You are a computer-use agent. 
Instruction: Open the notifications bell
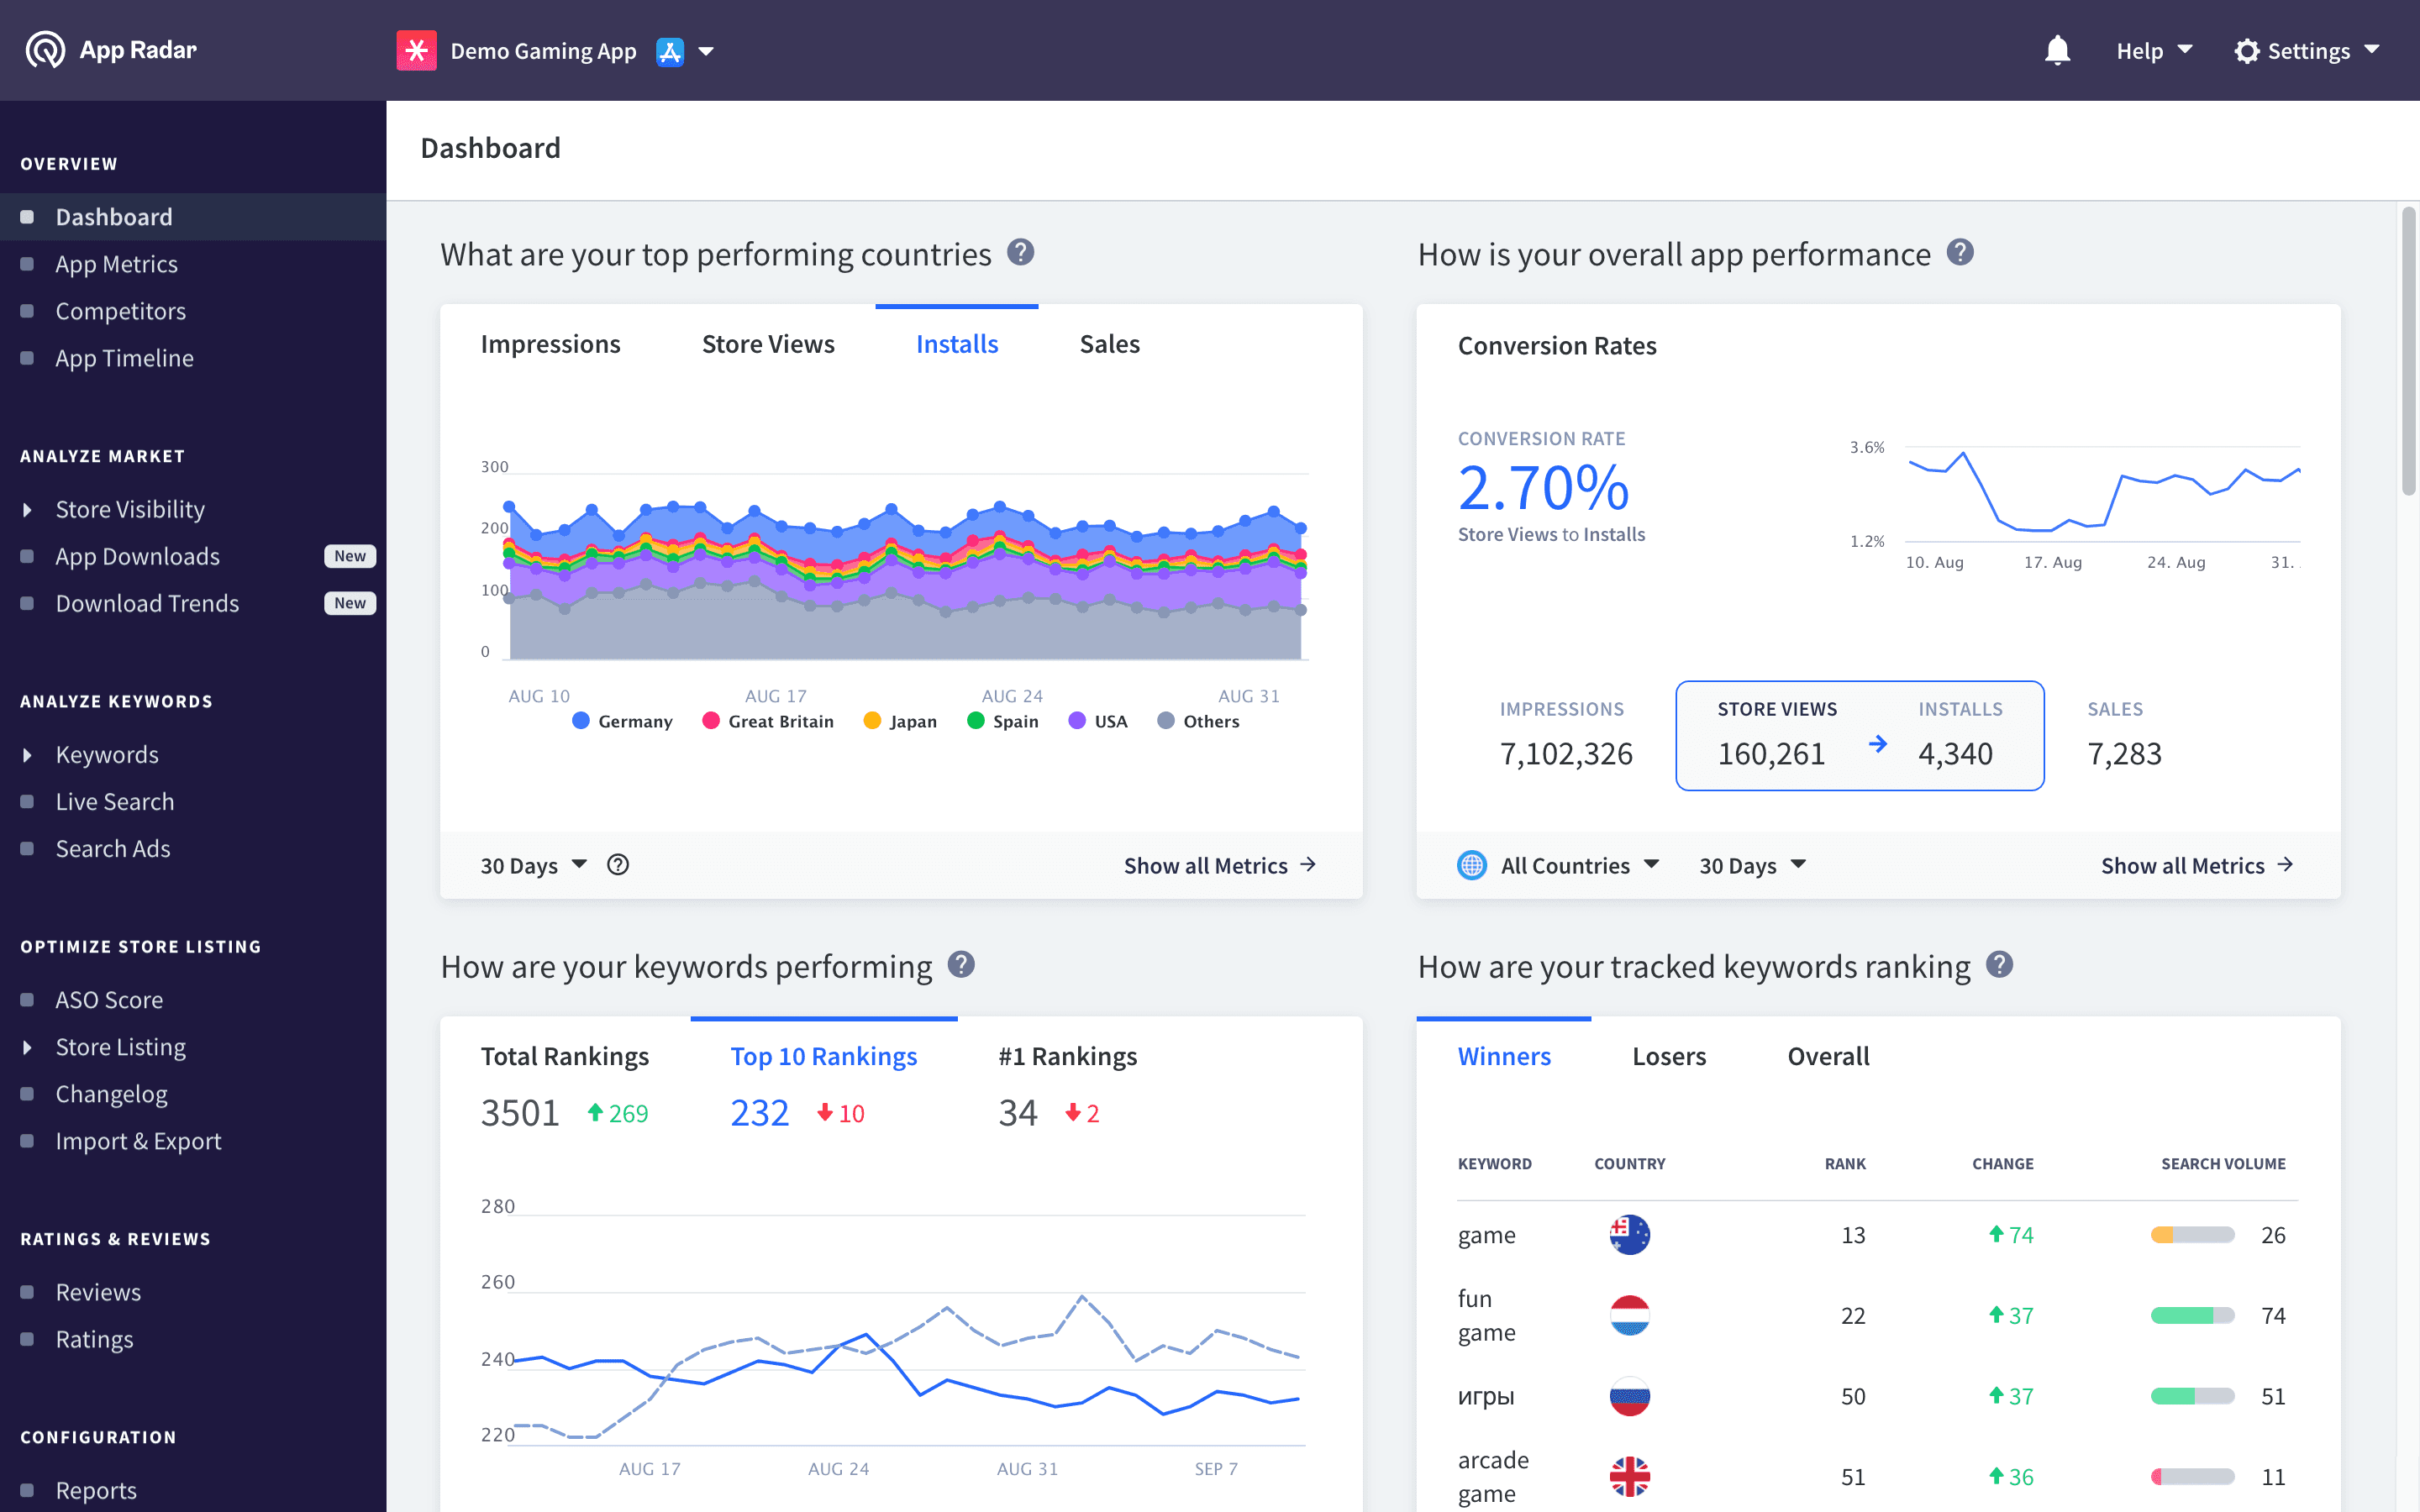[2057, 50]
